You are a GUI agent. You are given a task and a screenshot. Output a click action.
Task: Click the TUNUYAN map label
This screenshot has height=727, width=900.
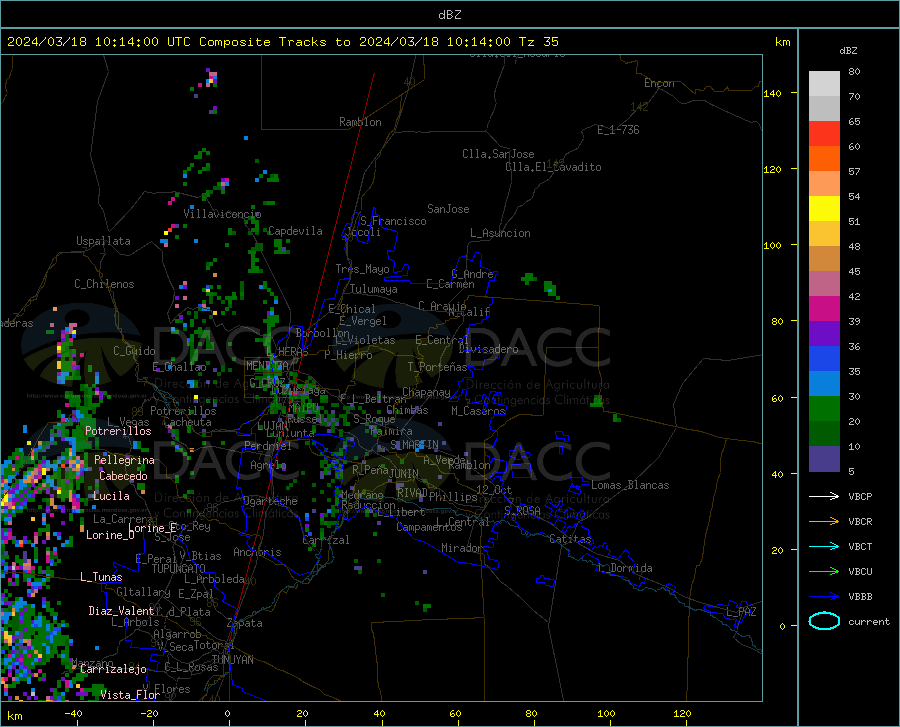pyautogui.click(x=232, y=660)
